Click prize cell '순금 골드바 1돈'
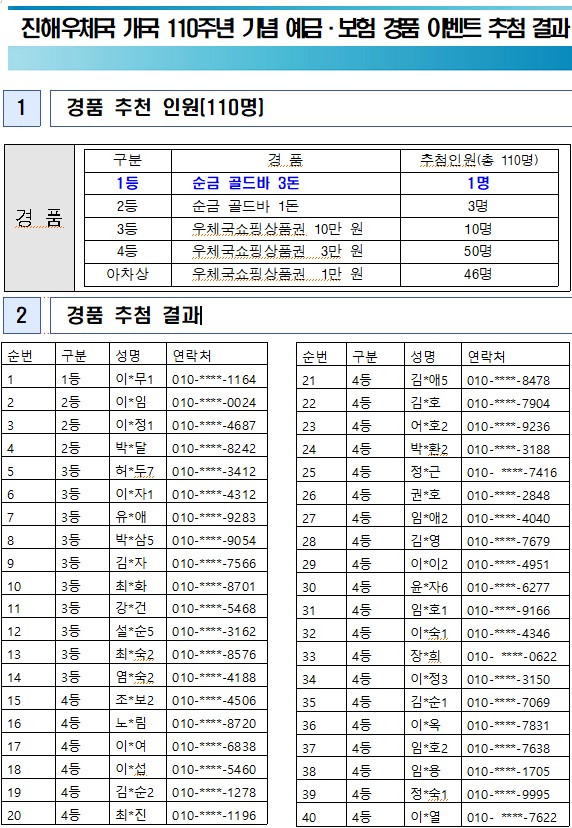572x828 pixels. (245, 206)
